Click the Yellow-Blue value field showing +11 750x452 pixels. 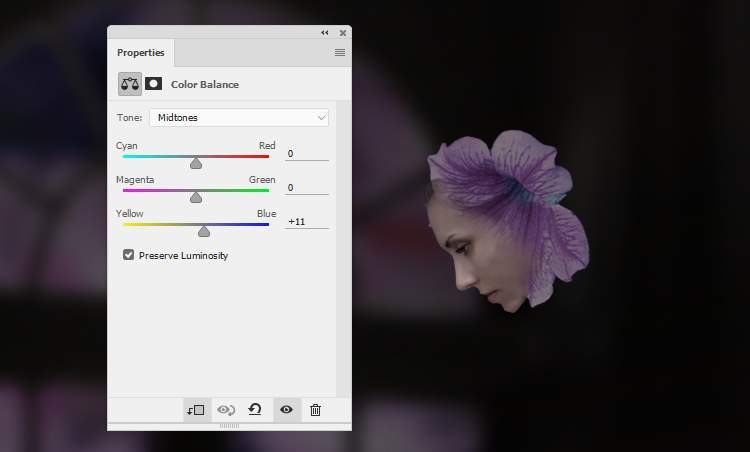click(307, 221)
